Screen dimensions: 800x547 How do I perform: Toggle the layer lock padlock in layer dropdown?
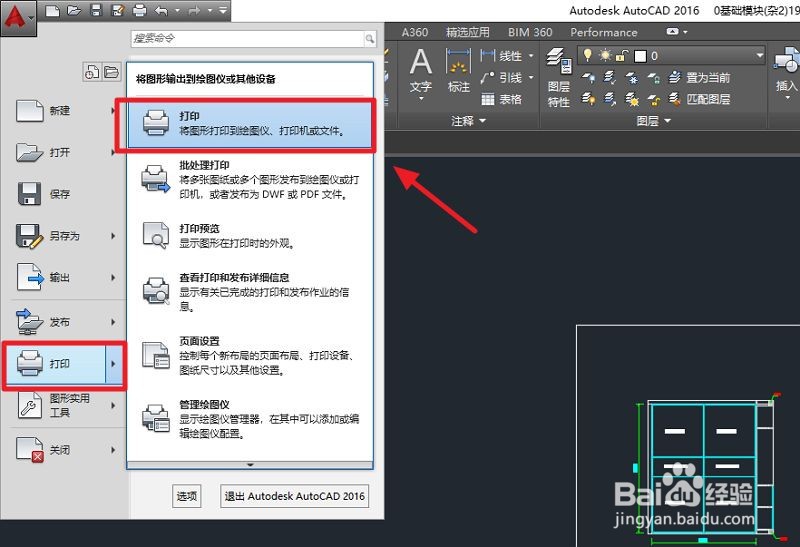[x=621, y=56]
